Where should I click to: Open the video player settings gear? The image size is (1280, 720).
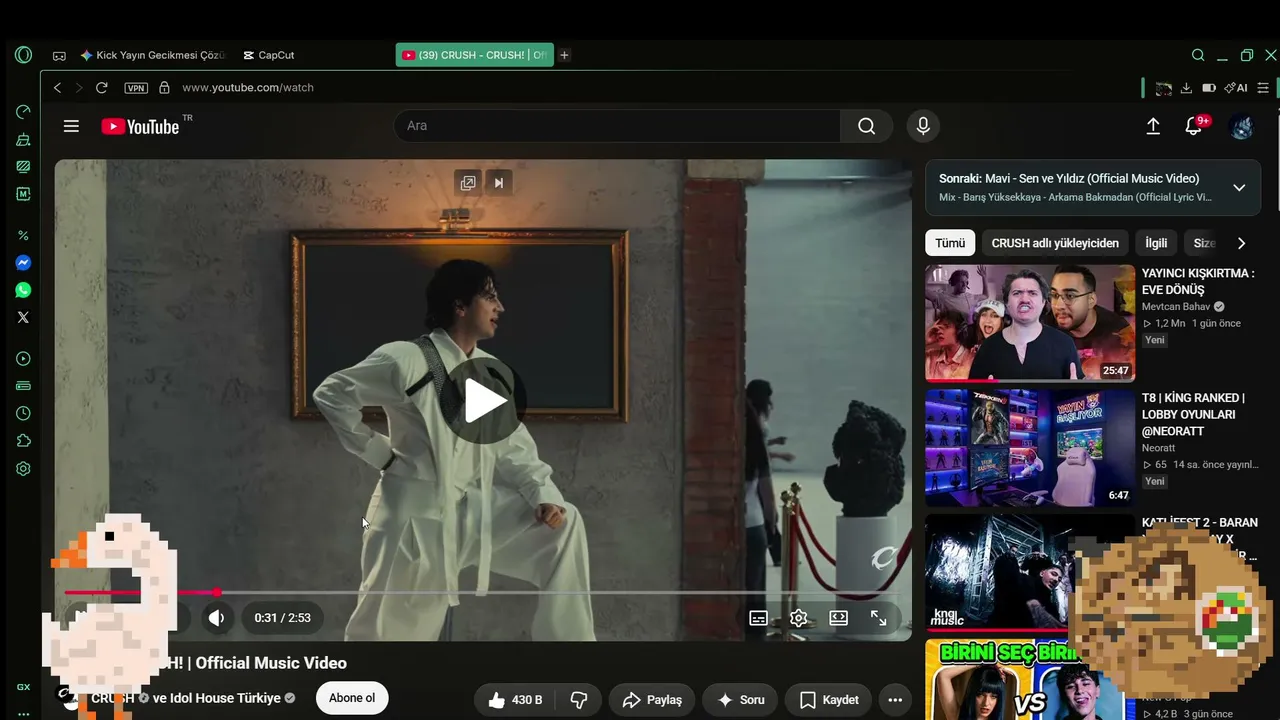point(798,618)
